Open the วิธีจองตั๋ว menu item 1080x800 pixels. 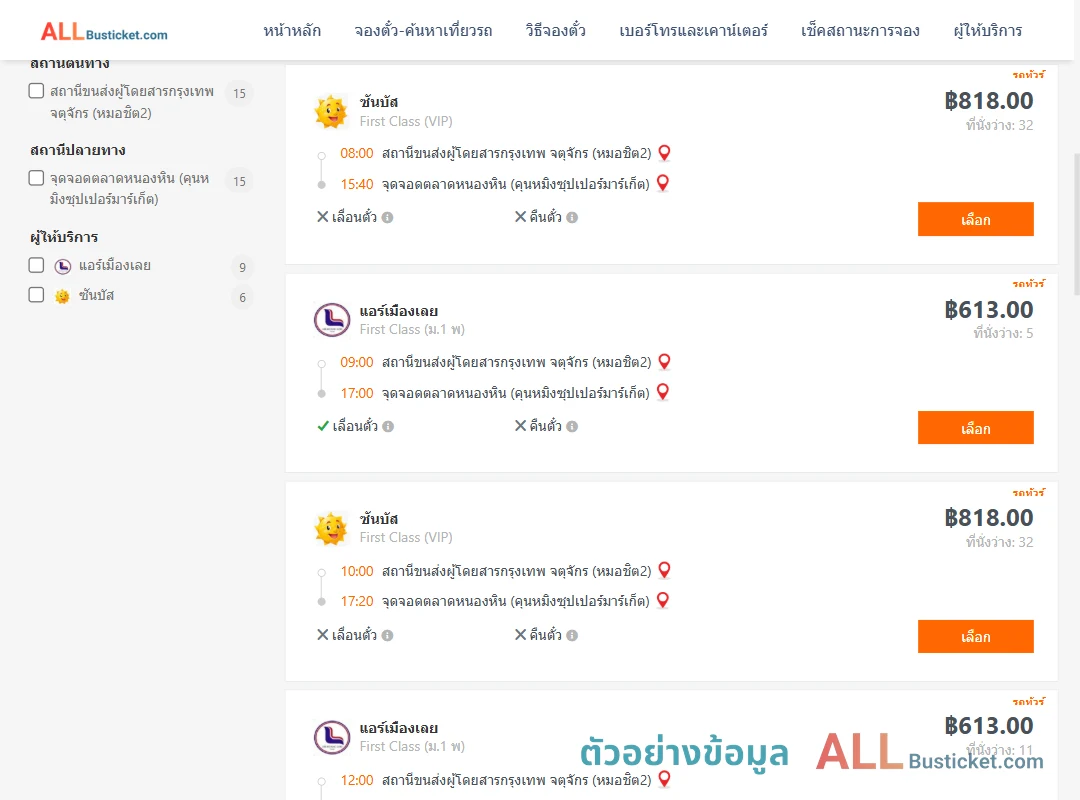[555, 31]
